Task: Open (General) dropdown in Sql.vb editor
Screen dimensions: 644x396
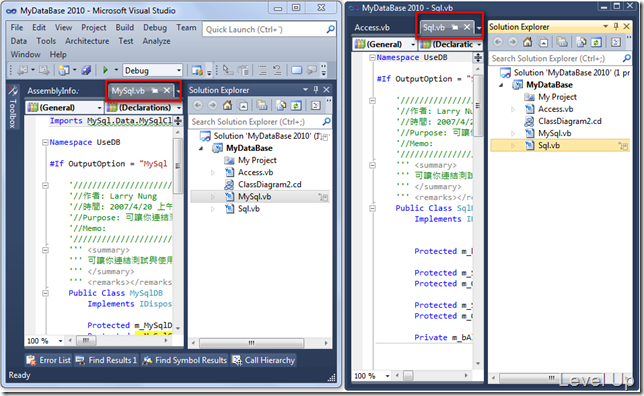Action: pyautogui.click(x=413, y=44)
